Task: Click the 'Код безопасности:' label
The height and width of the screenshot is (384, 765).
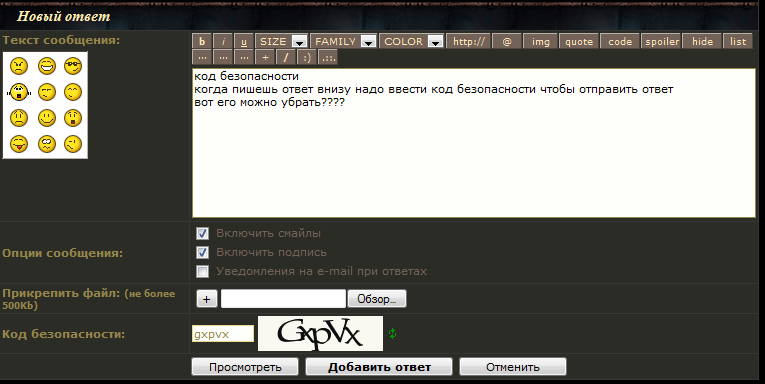Action: pyautogui.click(x=63, y=335)
